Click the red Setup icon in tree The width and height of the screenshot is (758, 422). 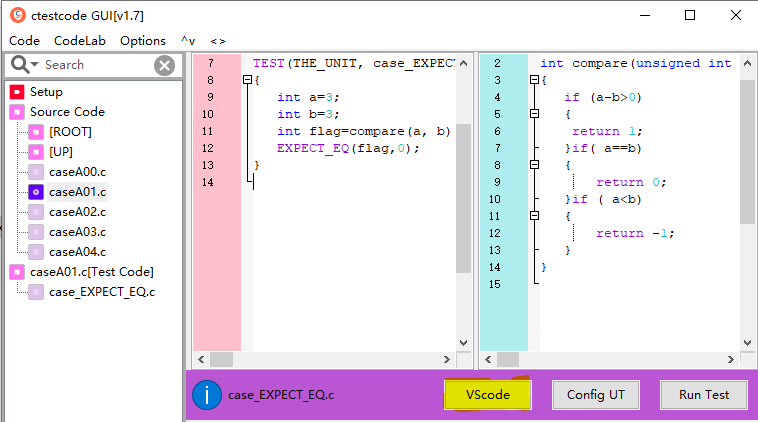pyautogui.click(x=17, y=92)
